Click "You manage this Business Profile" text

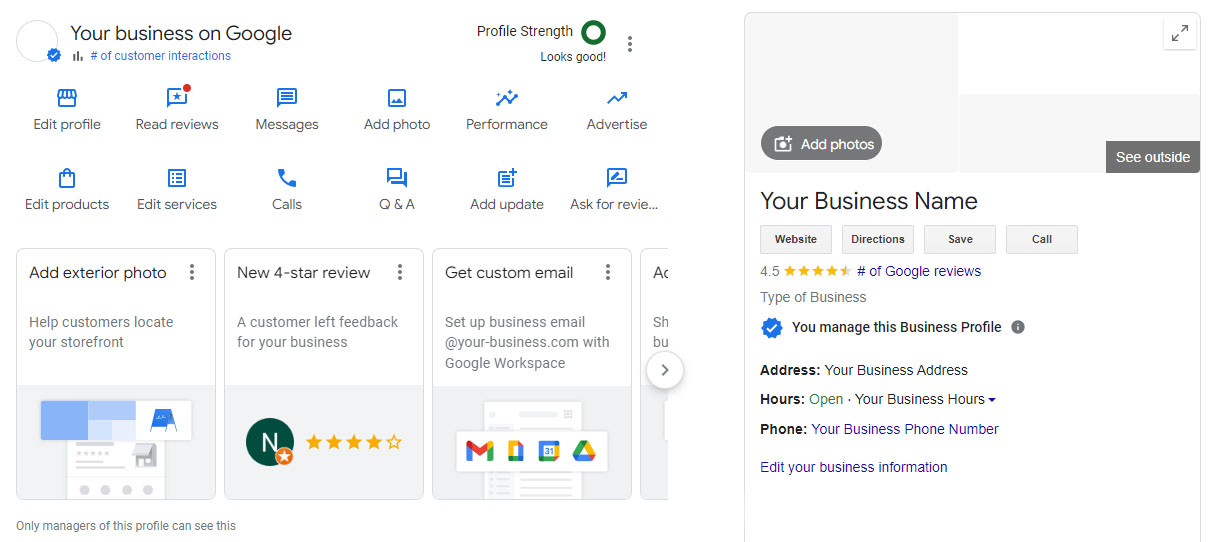pos(897,327)
